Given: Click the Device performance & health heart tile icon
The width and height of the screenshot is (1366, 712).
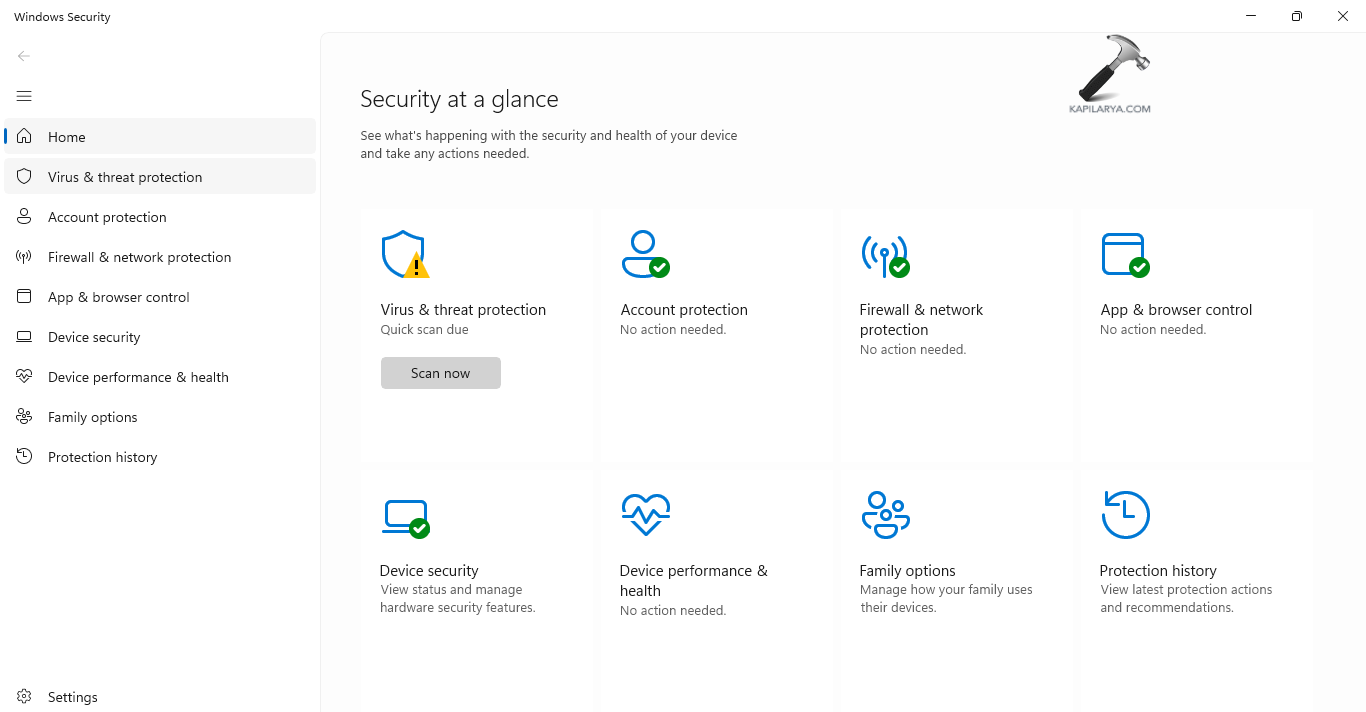Looking at the screenshot, I should coord(645,515).
